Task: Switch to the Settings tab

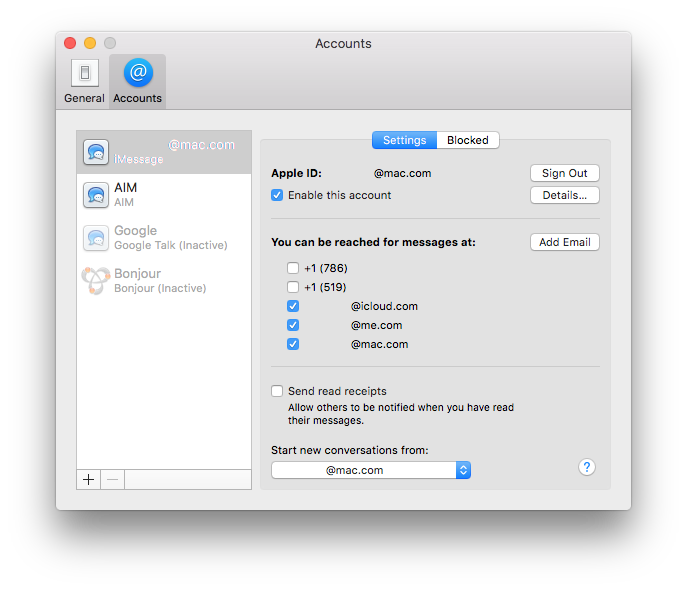Action: coord(404,140)
